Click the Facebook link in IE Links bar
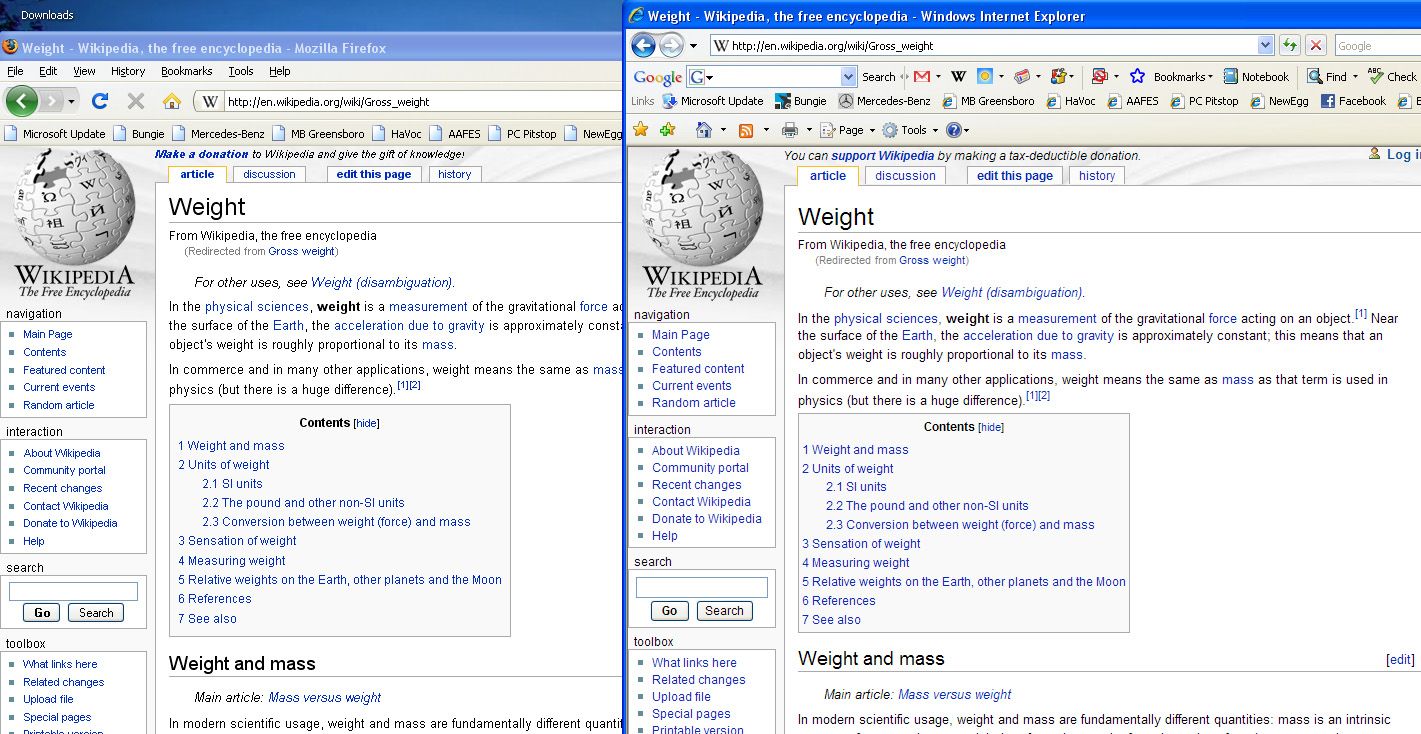Viewport: 1421px width, 734px height. coord(1353,101)
